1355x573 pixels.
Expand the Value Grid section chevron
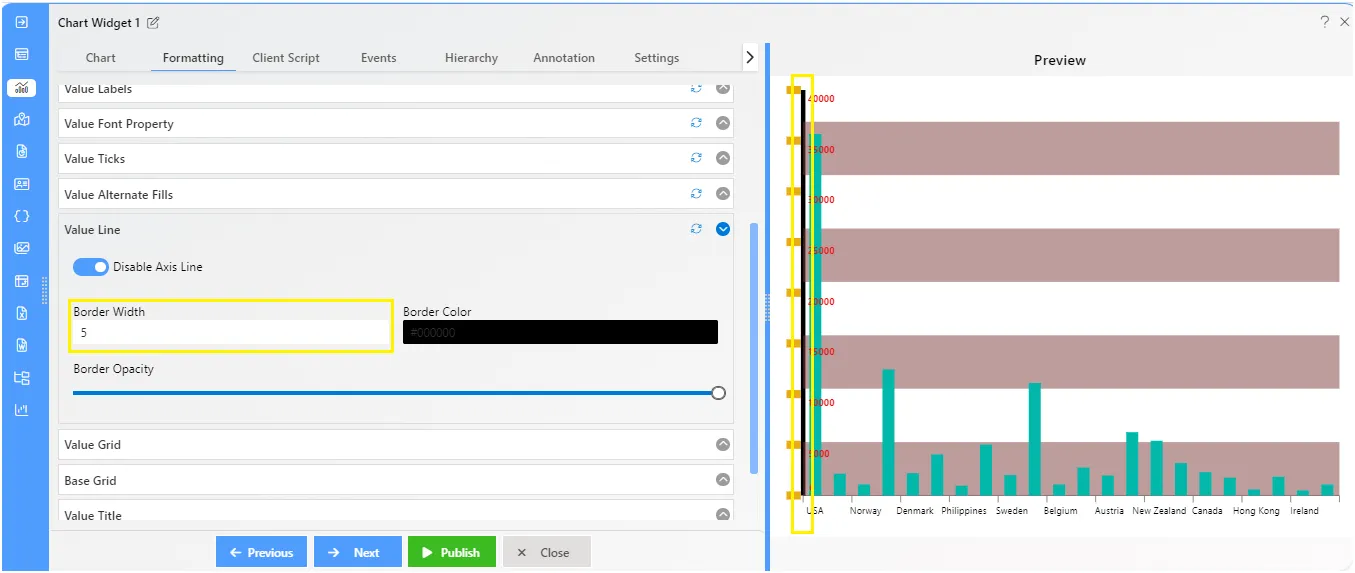723,444
